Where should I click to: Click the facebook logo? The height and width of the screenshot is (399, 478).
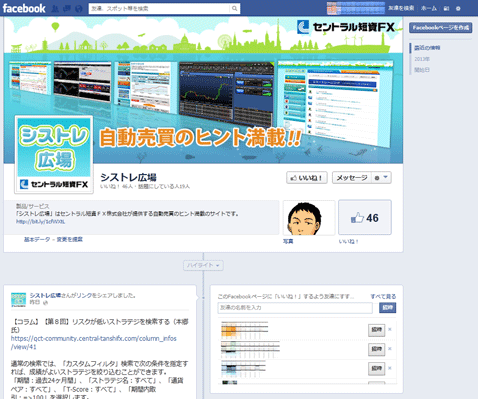tap(24, 8)
